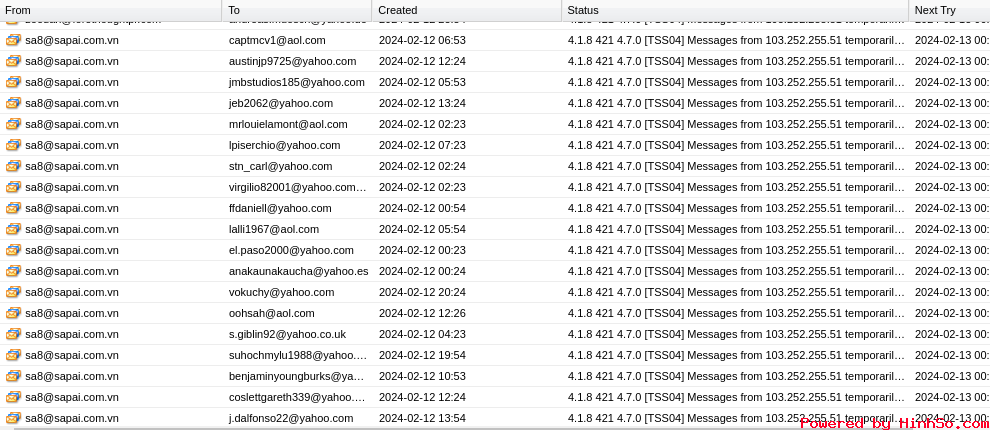990x430 pixels.
Task: Click the mail icon for lpiserchio@yahoo.com row
Action: pyautogui.click(x=13, y=145)
